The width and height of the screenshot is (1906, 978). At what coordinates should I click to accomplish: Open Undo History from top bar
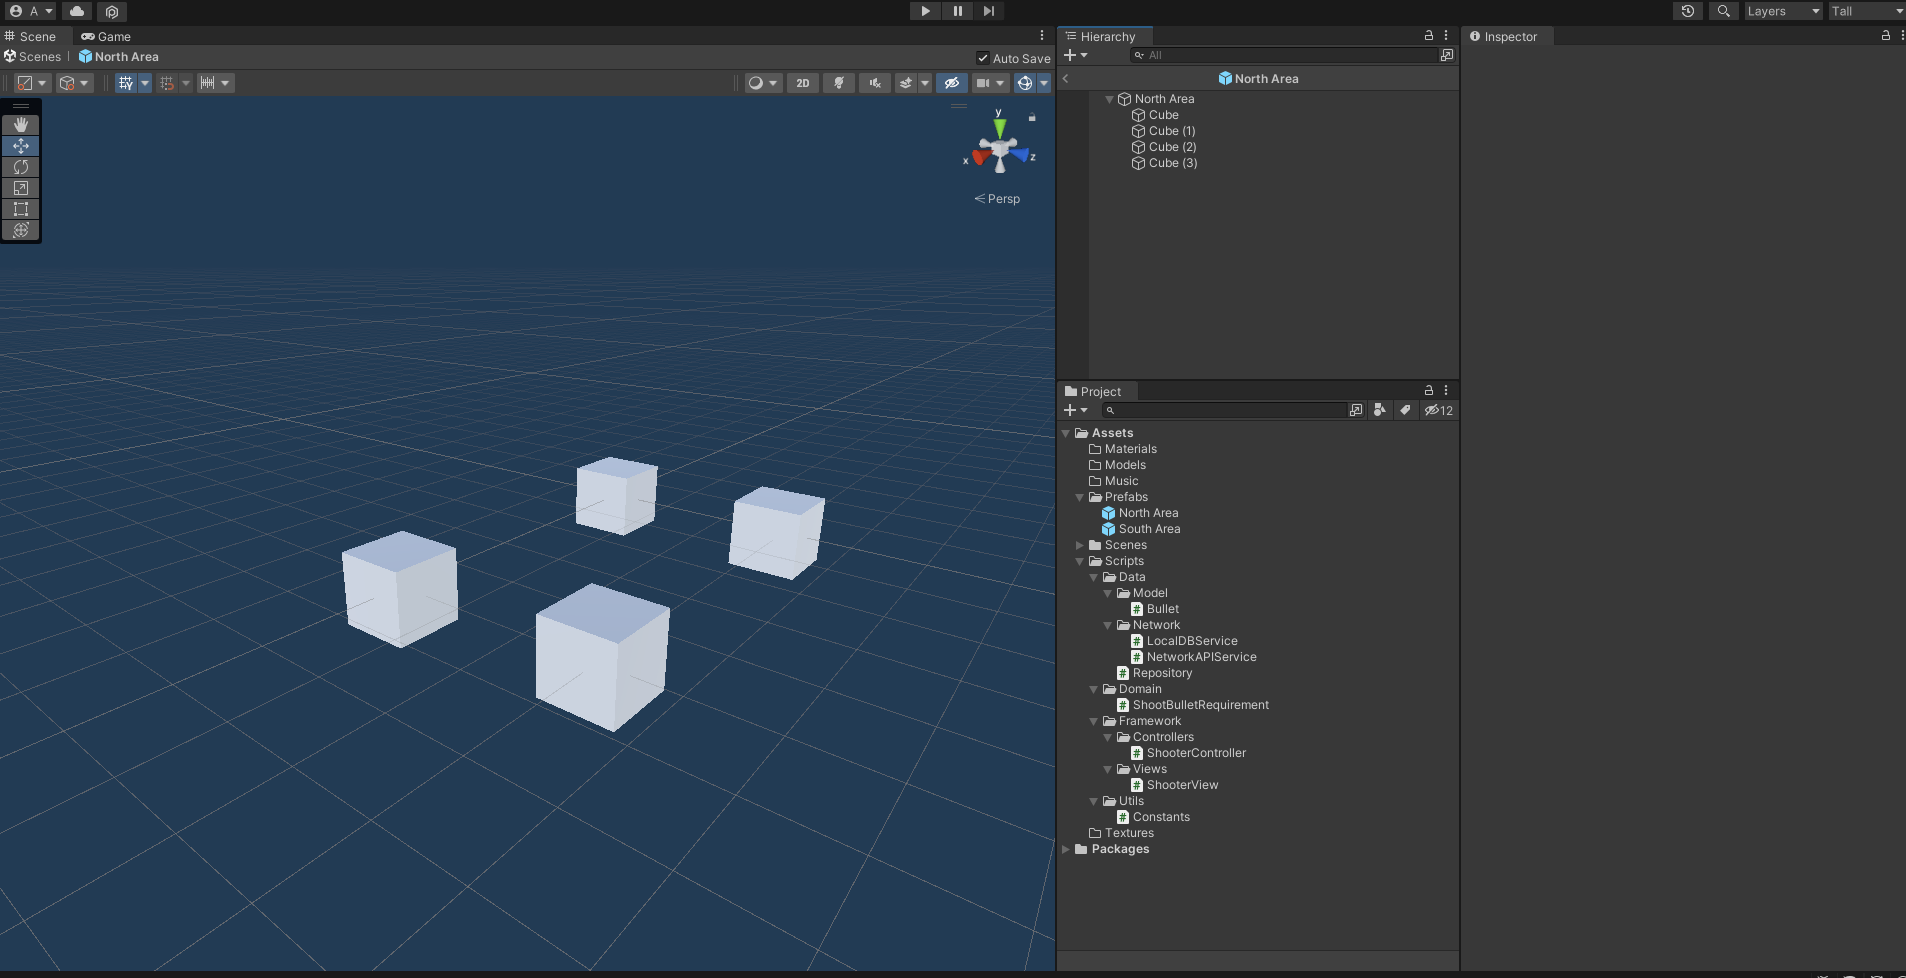1688,11
